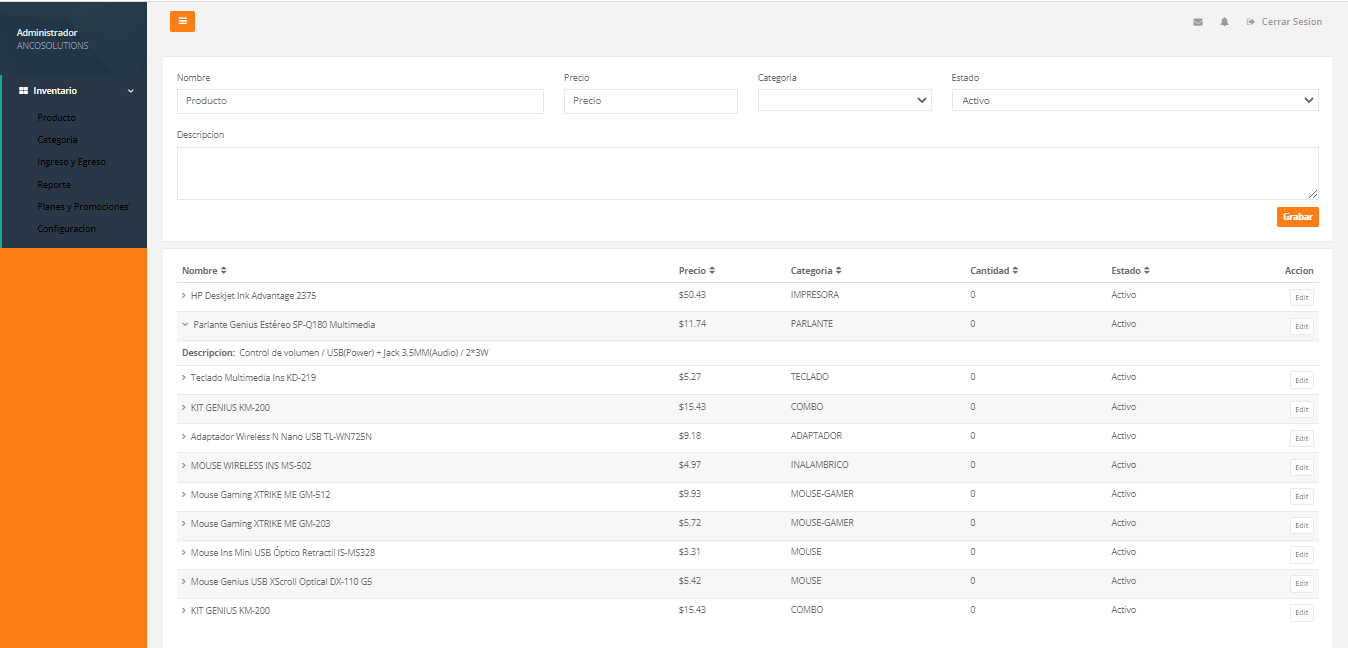Screen dimensions: 1348x648
Task: Collapse the Parlante Genius Estéreo SP-Q180 row
Action: pos(185,325)
